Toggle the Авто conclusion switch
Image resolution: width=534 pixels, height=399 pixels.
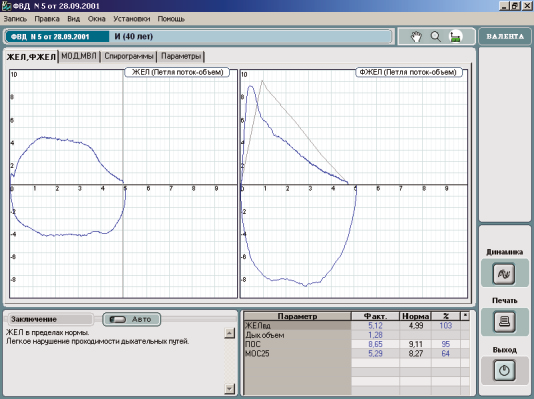tap(131, 319)
